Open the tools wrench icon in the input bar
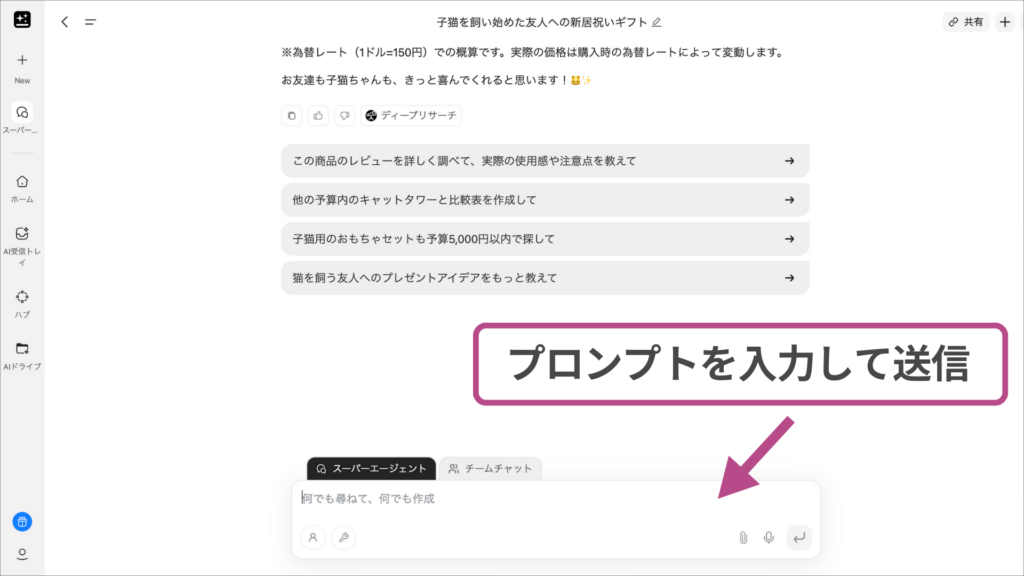The width and height of the screenshot is (1024, 576). (x=344, y=538)
